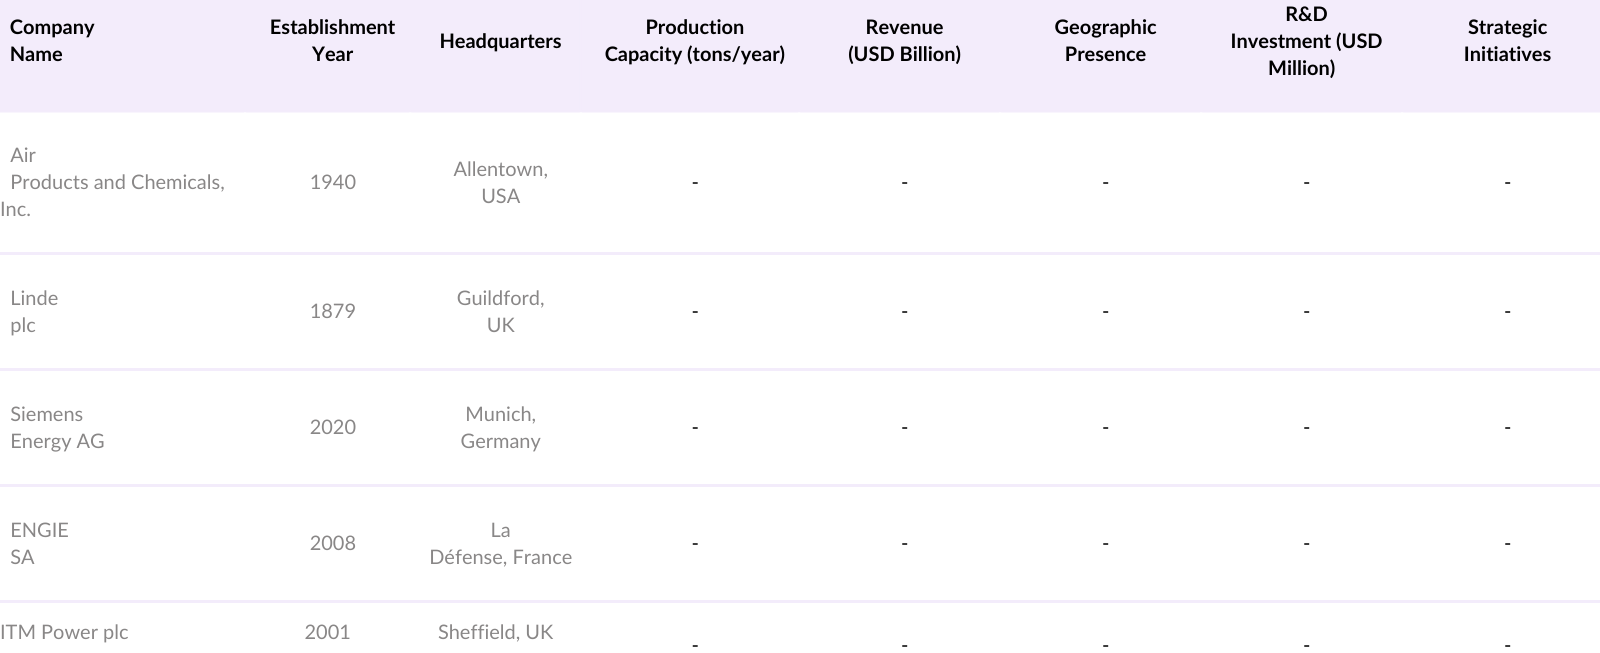1600x653 pixels.
Task: Select the Geographic Presence column header
Action: click(1105, 41)
